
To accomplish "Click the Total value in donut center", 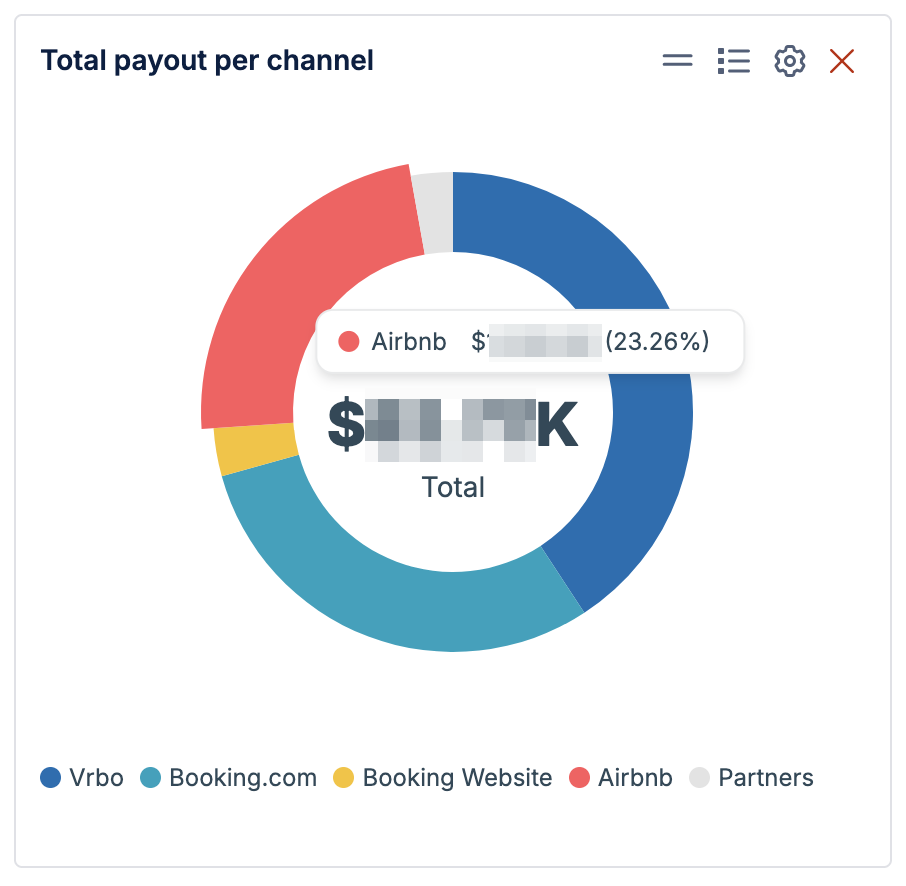I will 453,426.
